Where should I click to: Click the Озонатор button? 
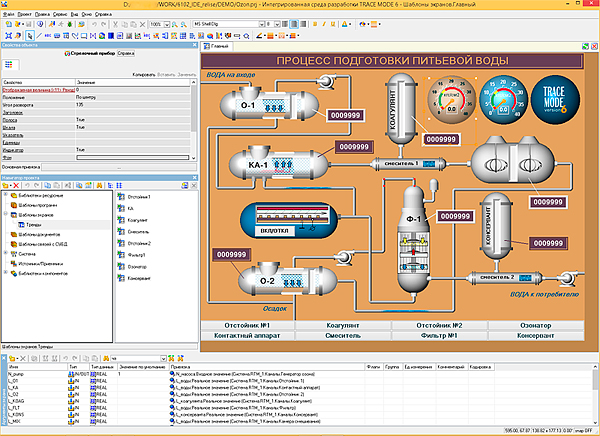tap(536, 325)
